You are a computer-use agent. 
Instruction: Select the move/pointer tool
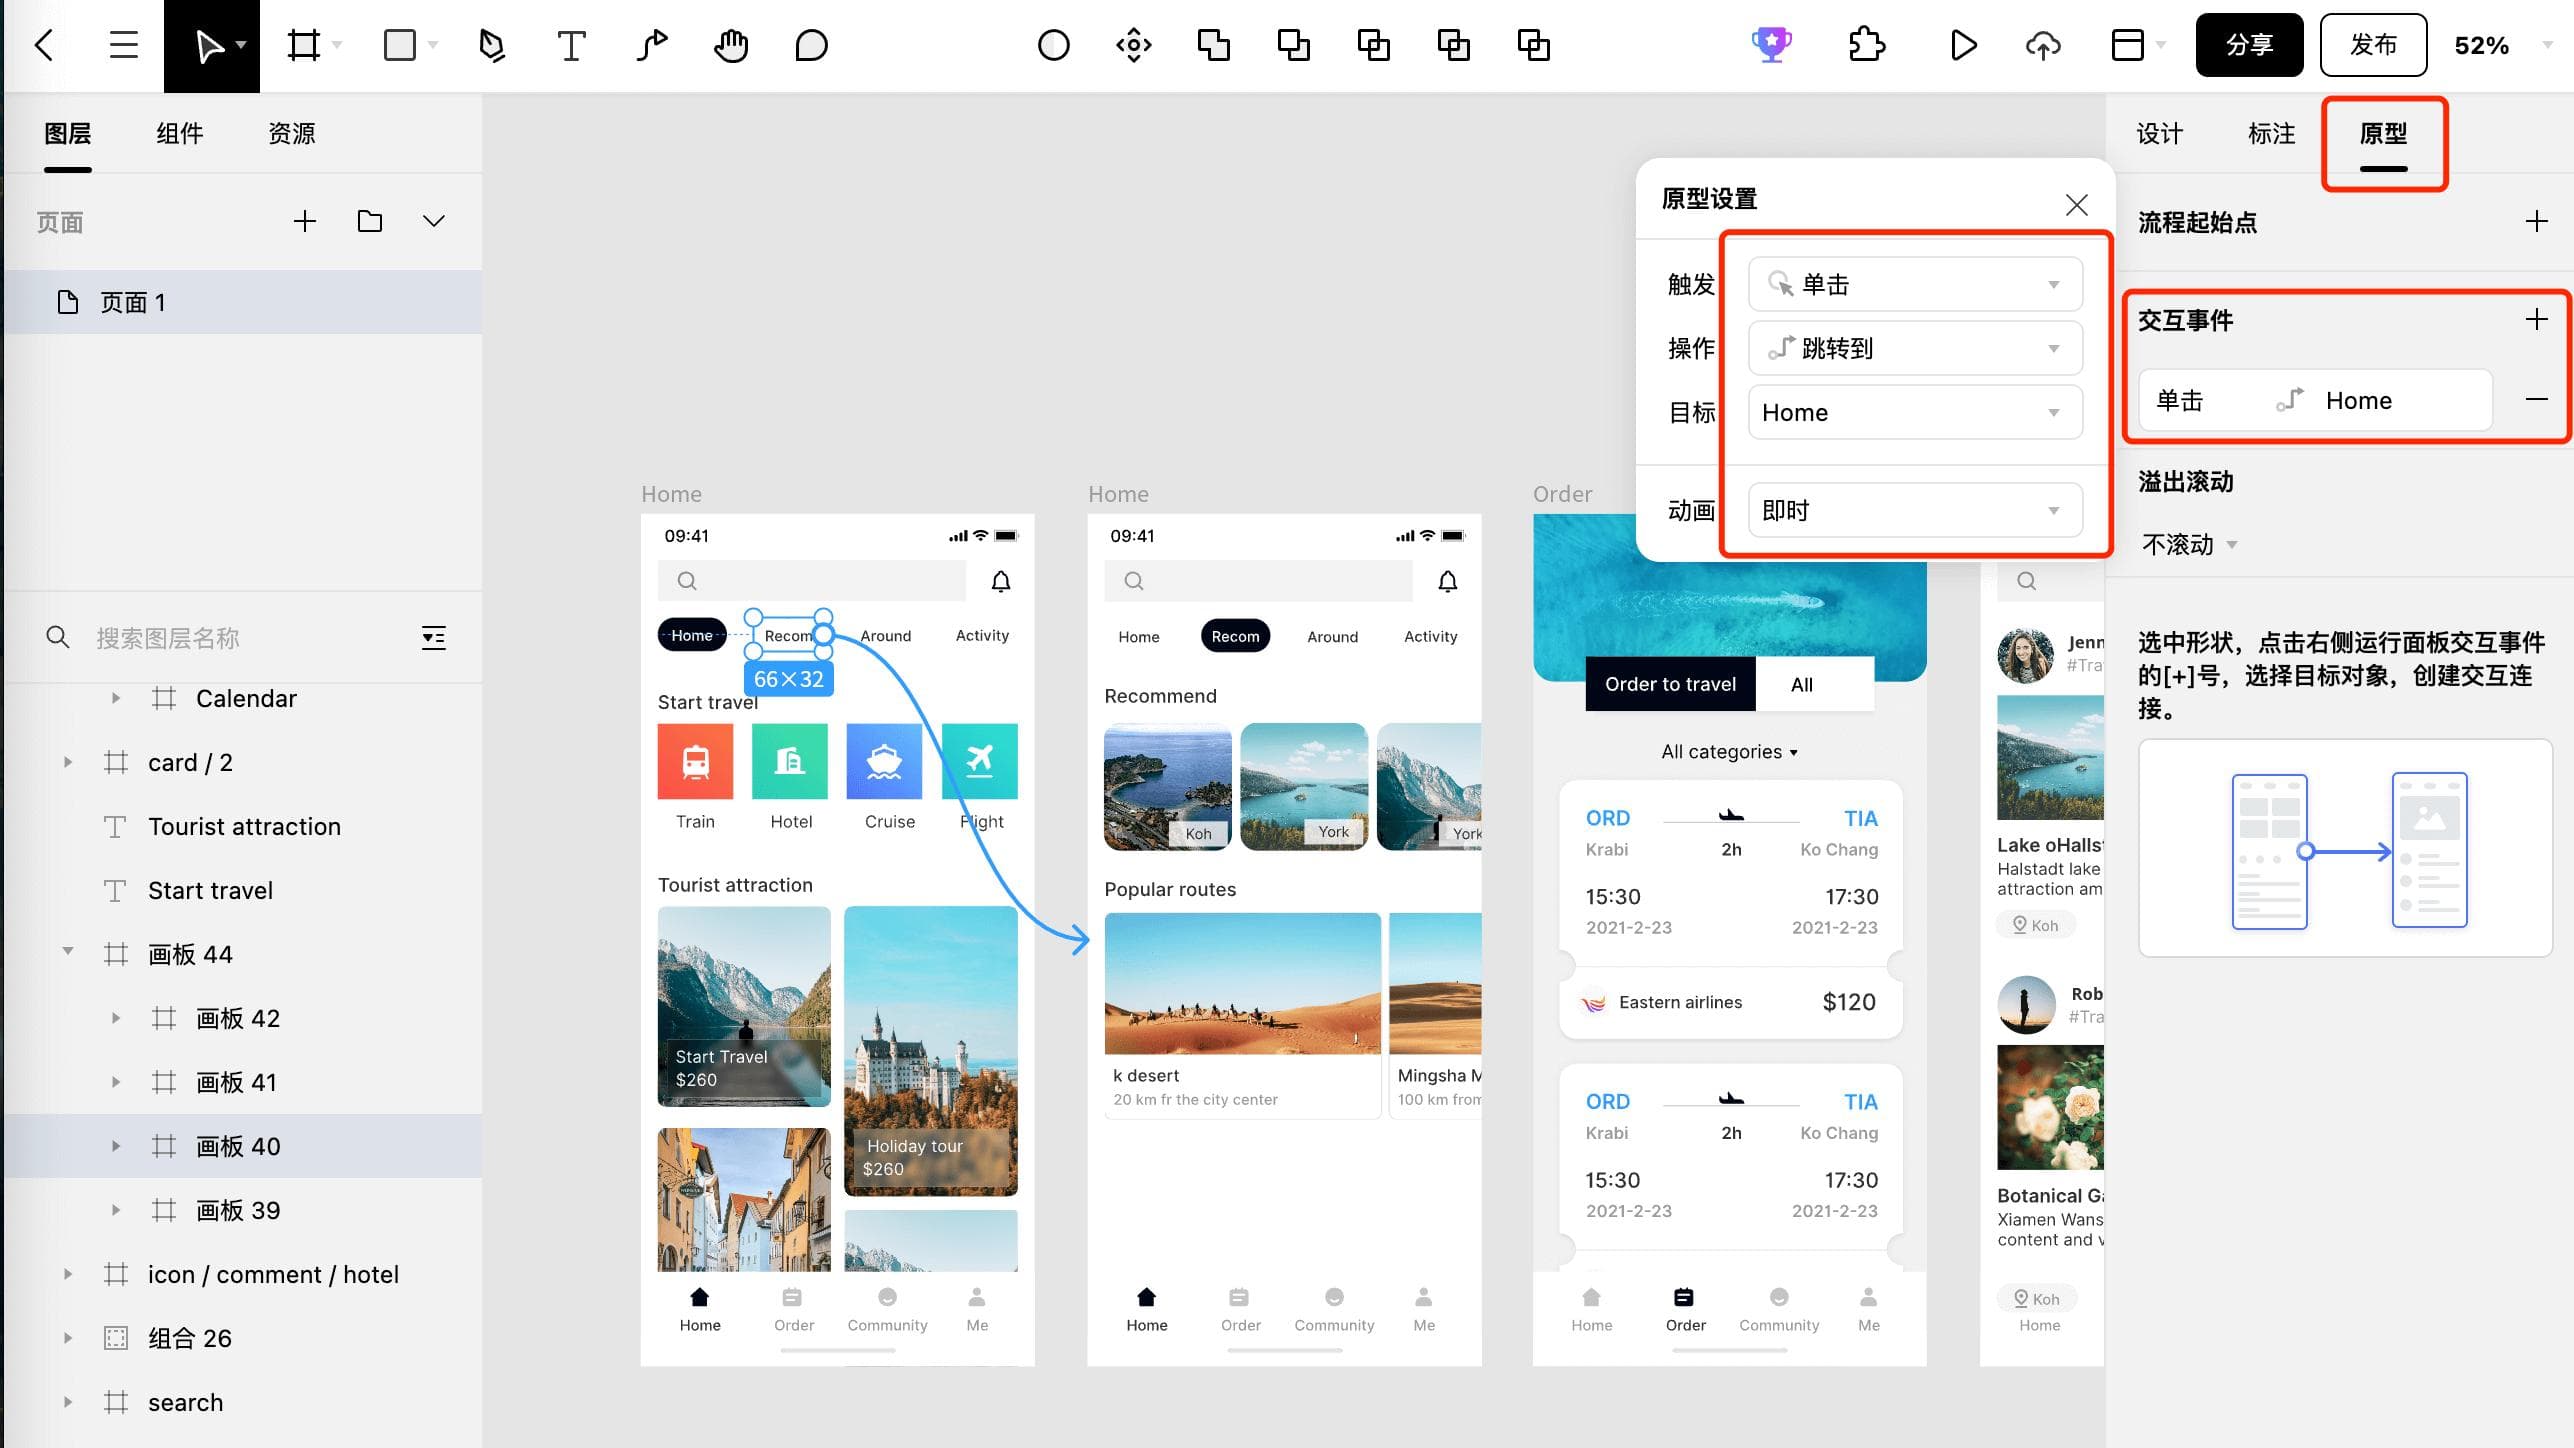point(211,45)
